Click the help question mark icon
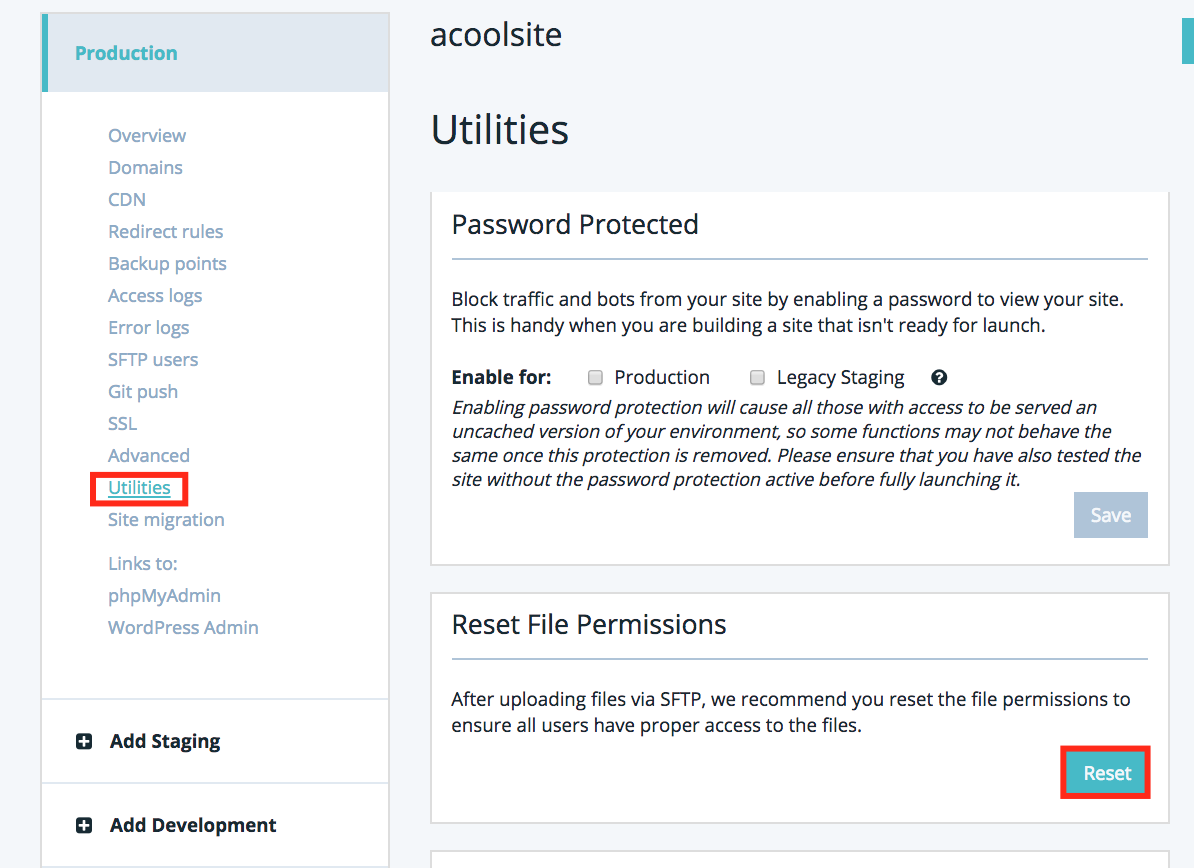 point(939,377)
